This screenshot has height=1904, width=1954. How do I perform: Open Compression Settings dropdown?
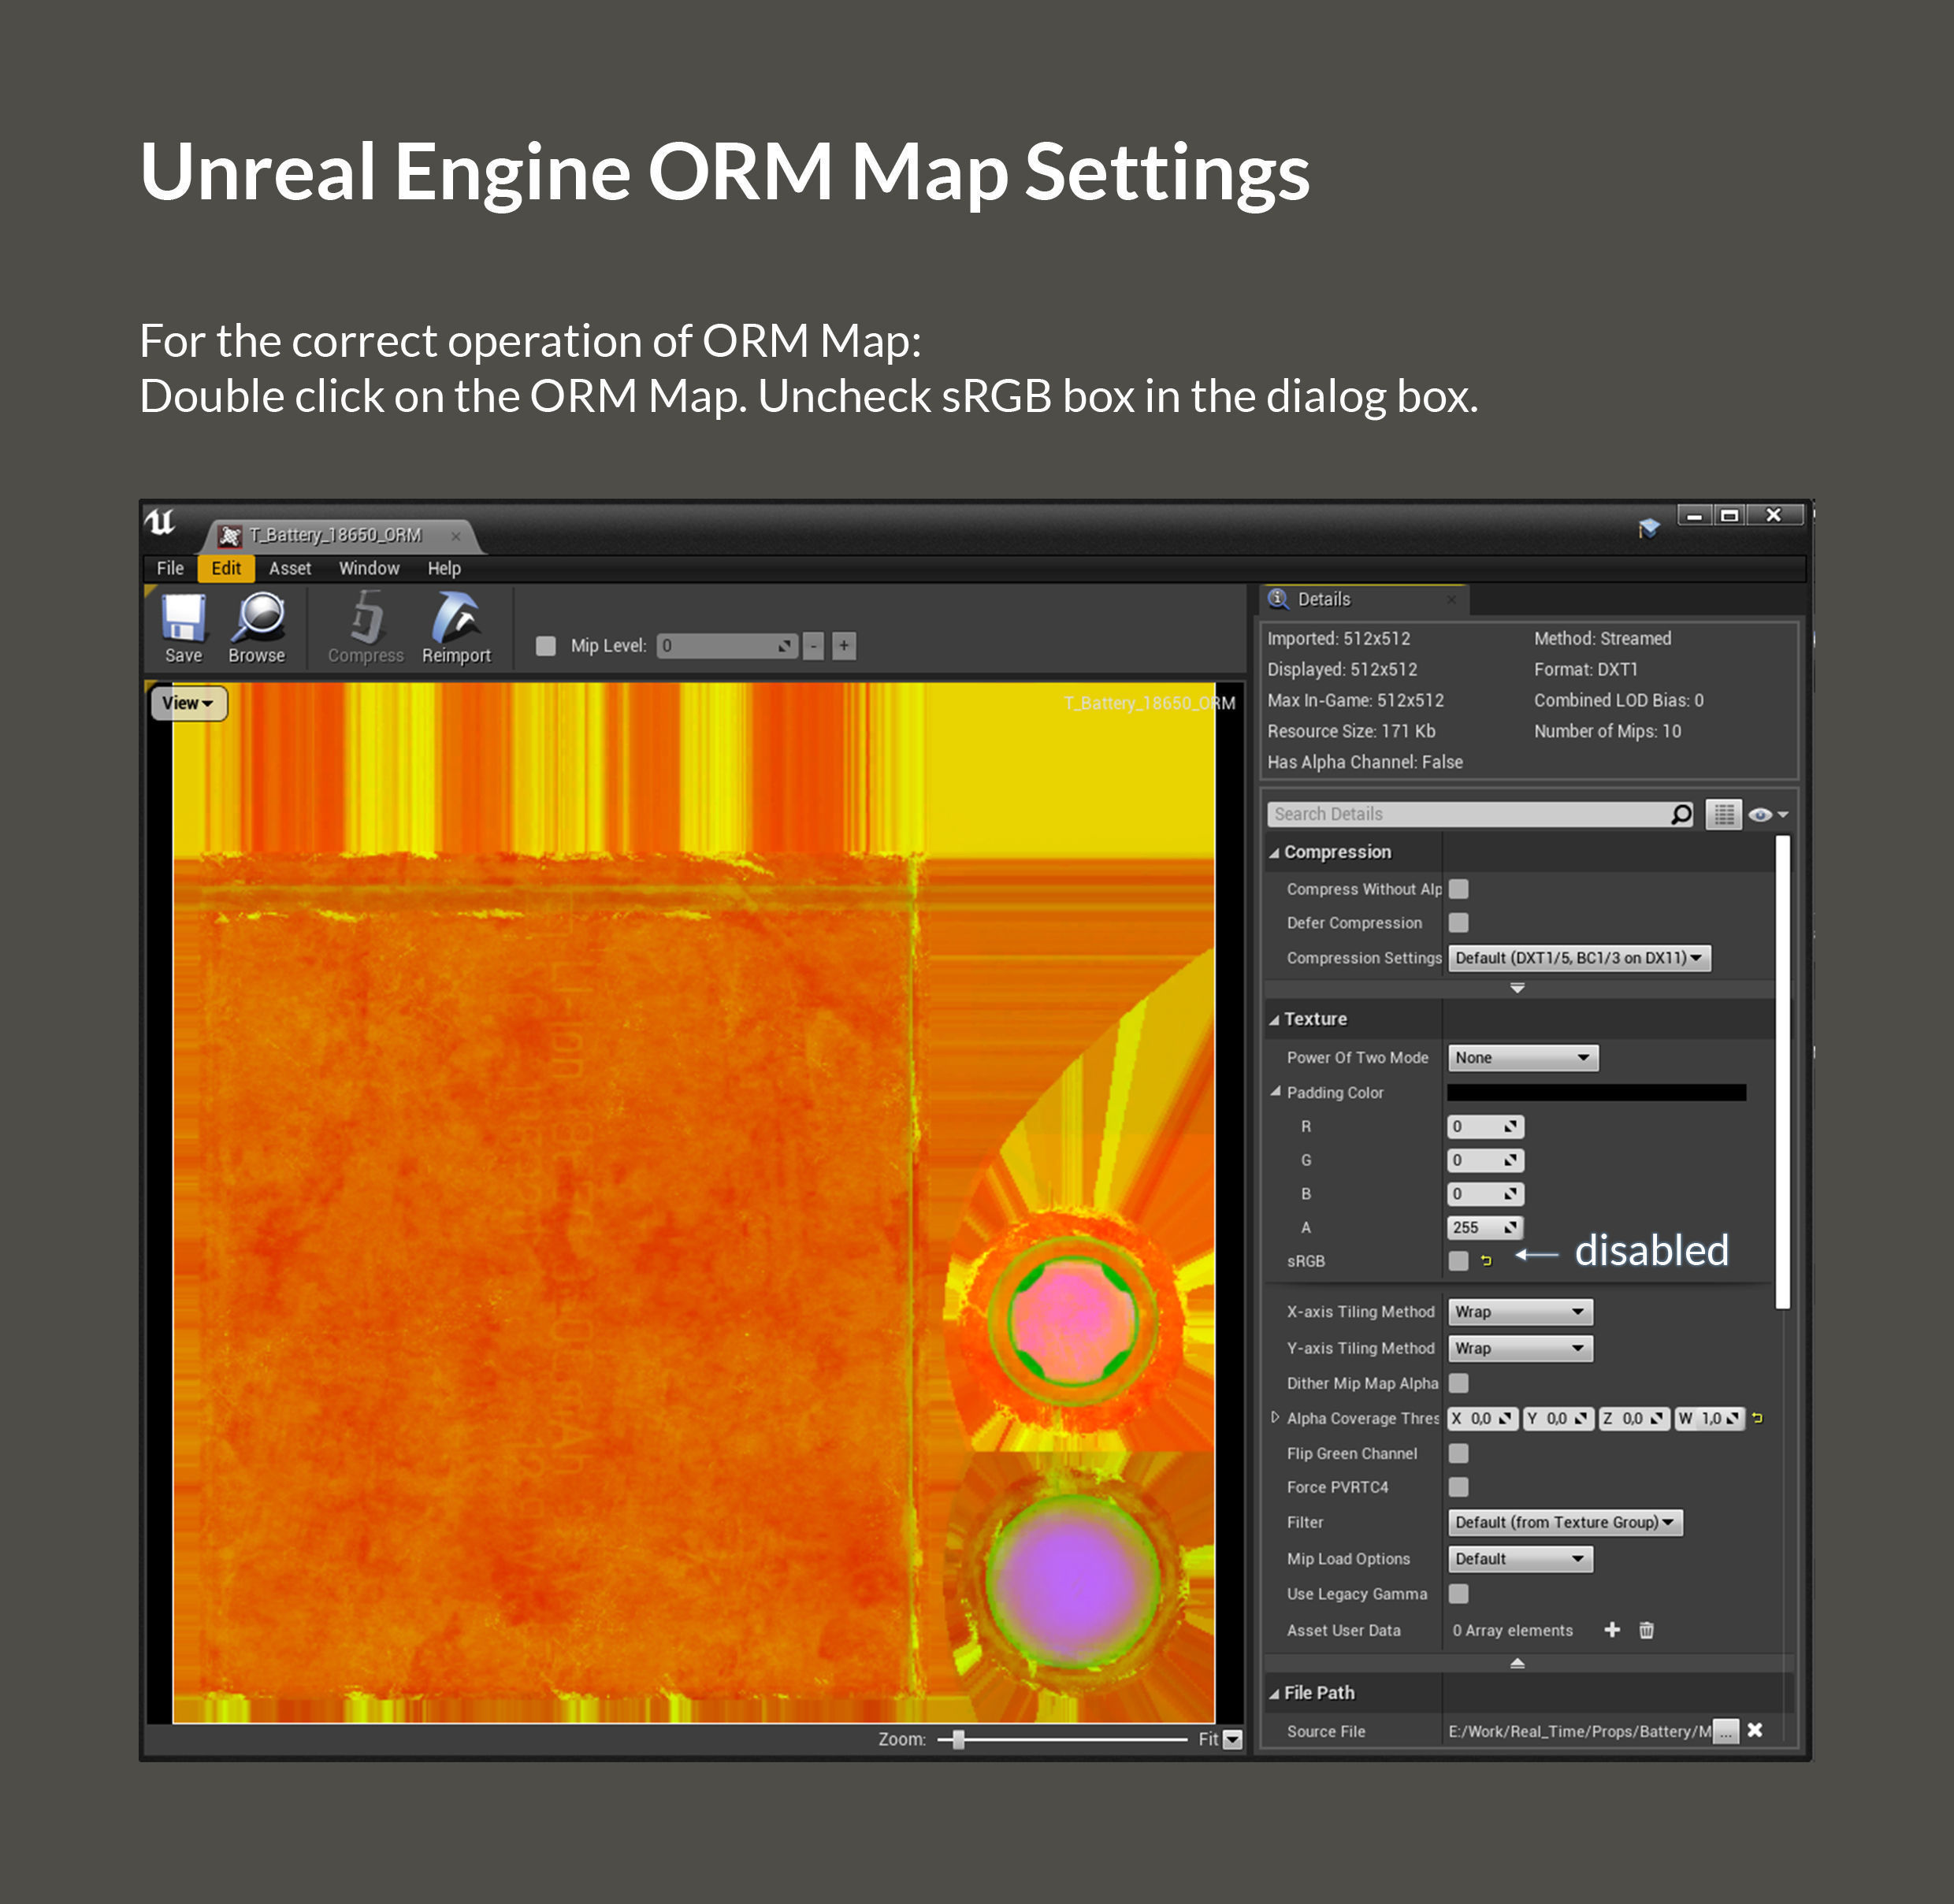click(x=1579, y=958)
